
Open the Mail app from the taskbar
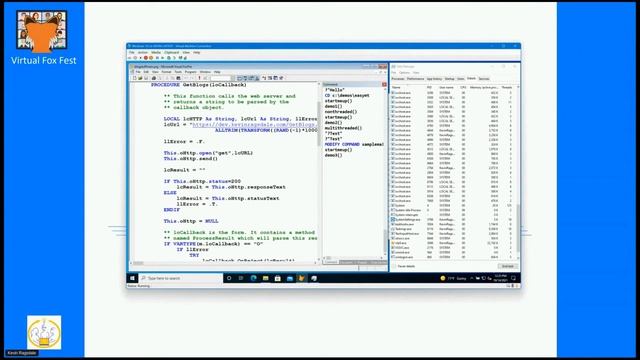(290, 278)
